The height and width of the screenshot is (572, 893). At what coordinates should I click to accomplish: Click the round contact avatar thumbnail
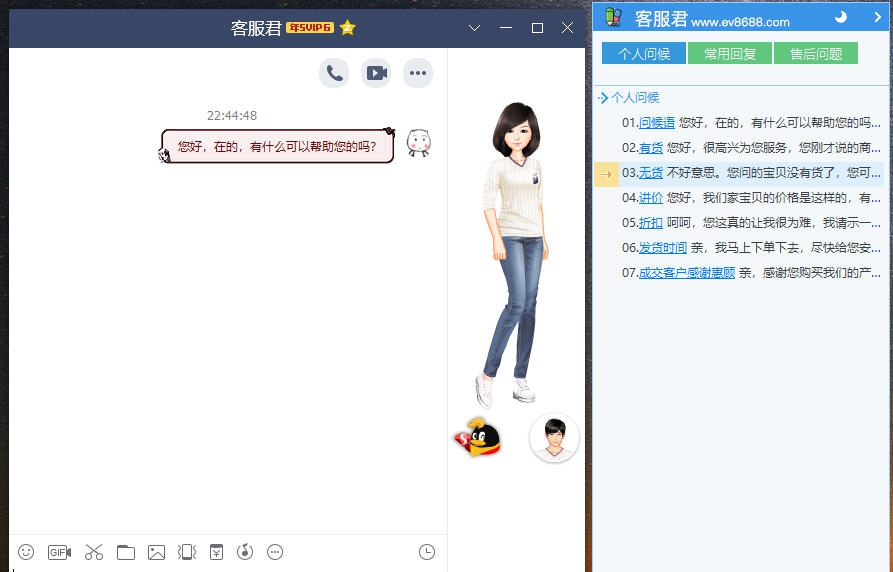click(x=554, y=437)
